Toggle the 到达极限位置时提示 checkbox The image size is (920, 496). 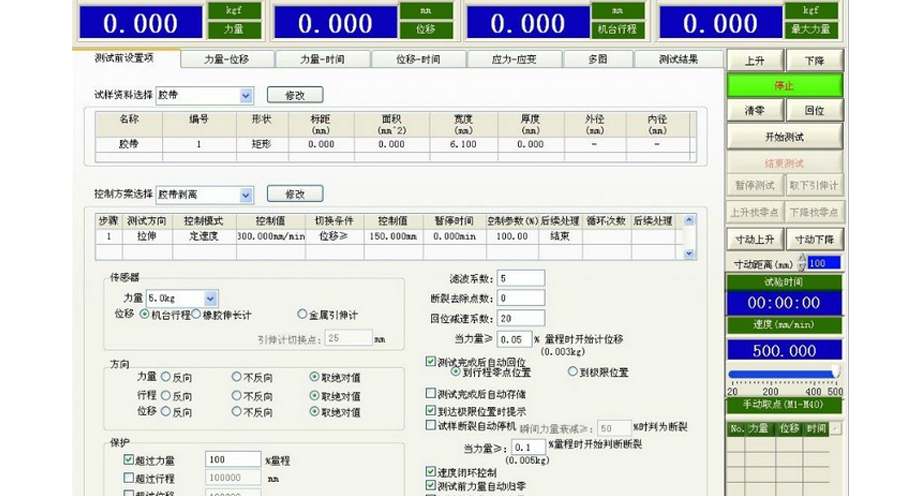(x=432, y=411)
